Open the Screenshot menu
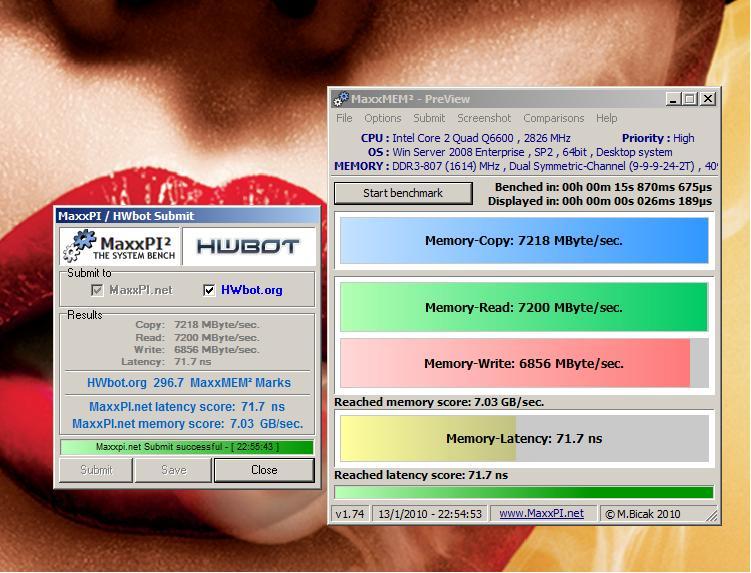Image resolution: width=751 pixels, height=573 pixels. click(484, 118)
